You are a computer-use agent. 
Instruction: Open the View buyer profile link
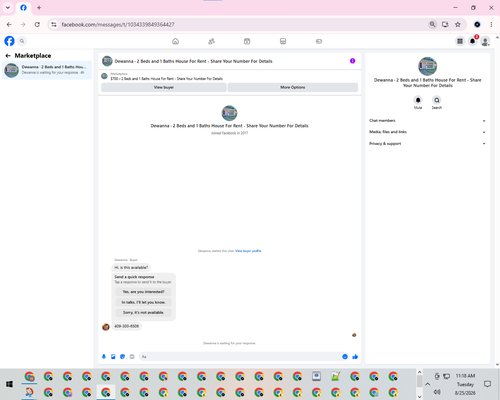point(248,251)
